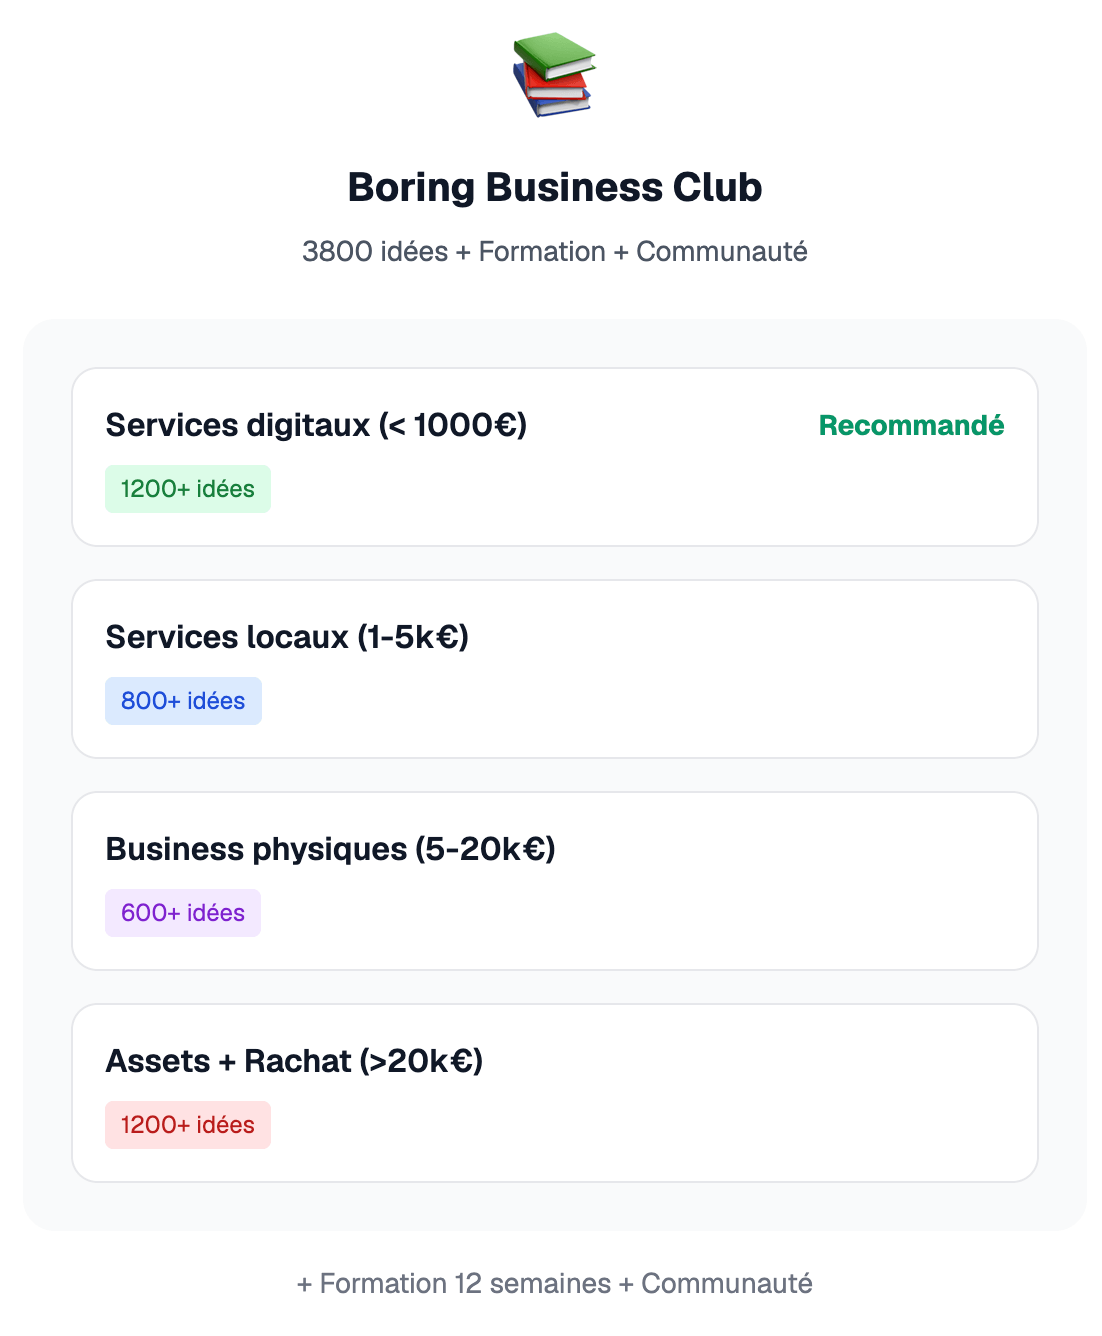Click the word Formation in the subtitle
The height and width of the screenshot is (1336, 1102).
pyautogui.click(x=542, y=252)
